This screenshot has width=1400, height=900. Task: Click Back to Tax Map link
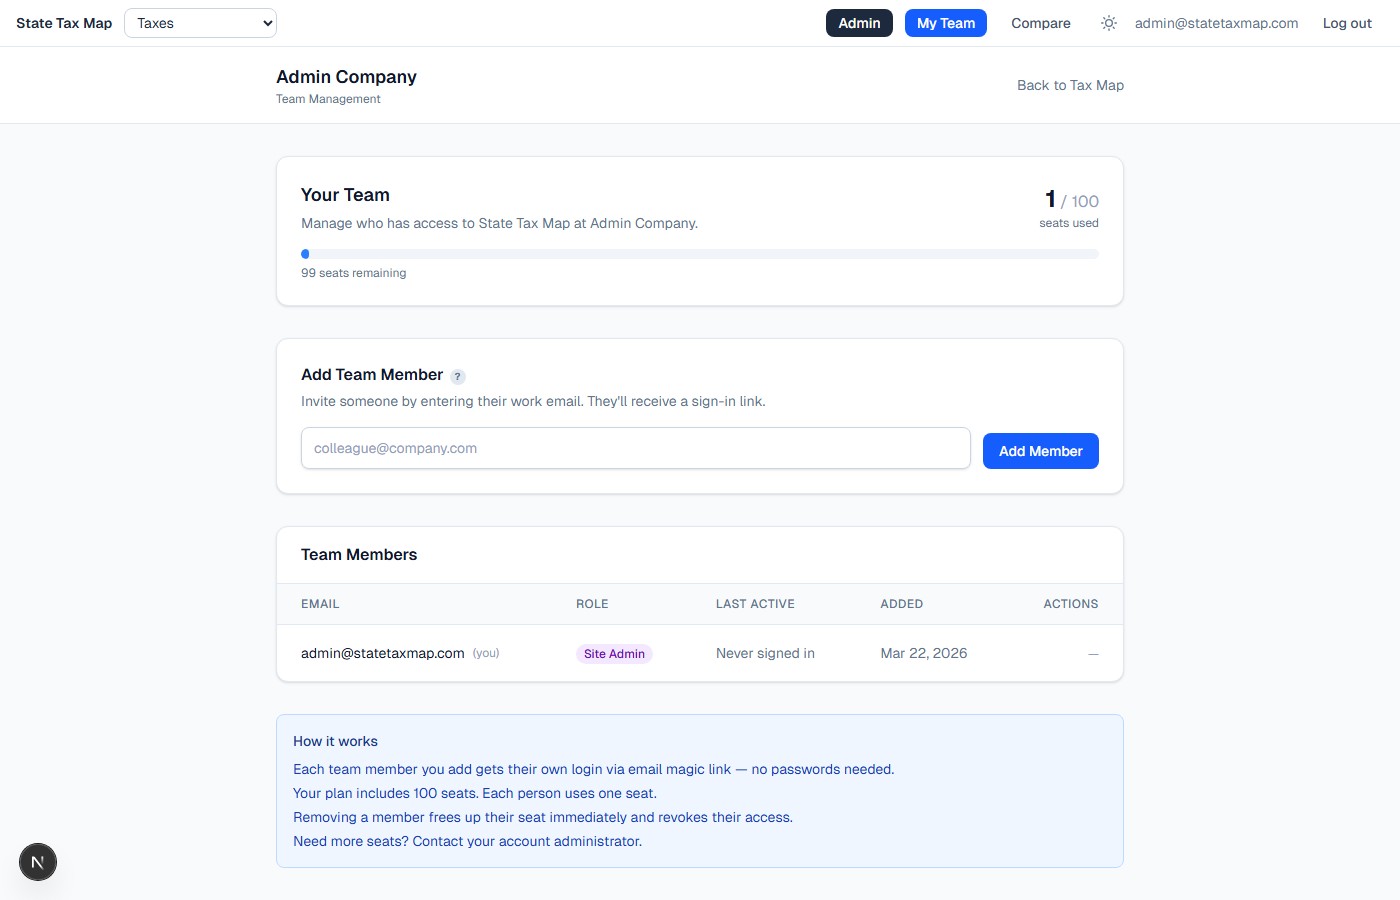click(1070, 85)
